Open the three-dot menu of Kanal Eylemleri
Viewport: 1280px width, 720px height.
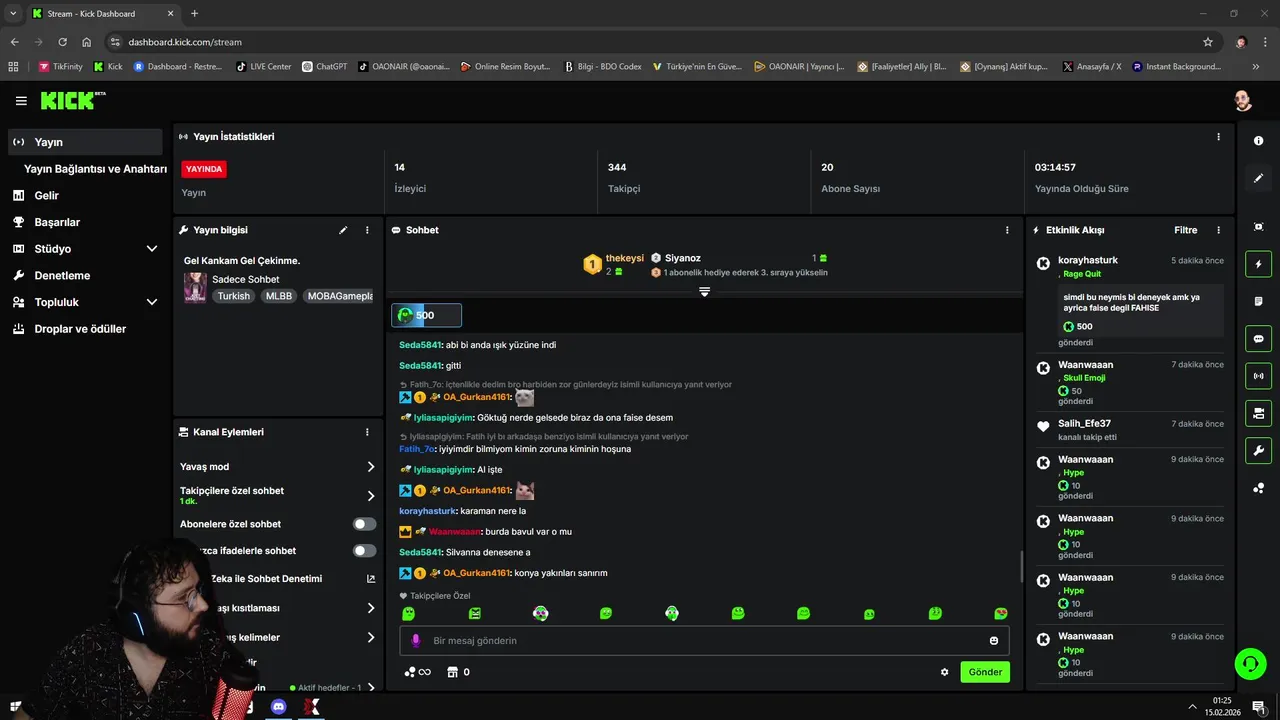point(367,432)
